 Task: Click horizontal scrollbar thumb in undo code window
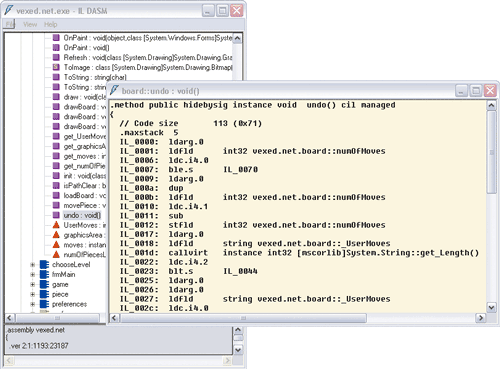[x=244, y=318]
